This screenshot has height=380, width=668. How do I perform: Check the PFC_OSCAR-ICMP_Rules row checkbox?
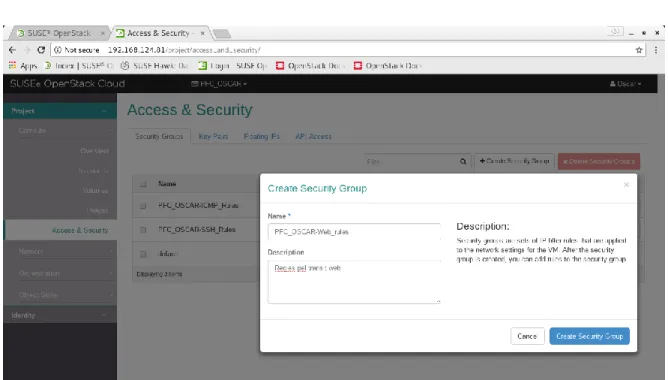click(x=143, y=206)
